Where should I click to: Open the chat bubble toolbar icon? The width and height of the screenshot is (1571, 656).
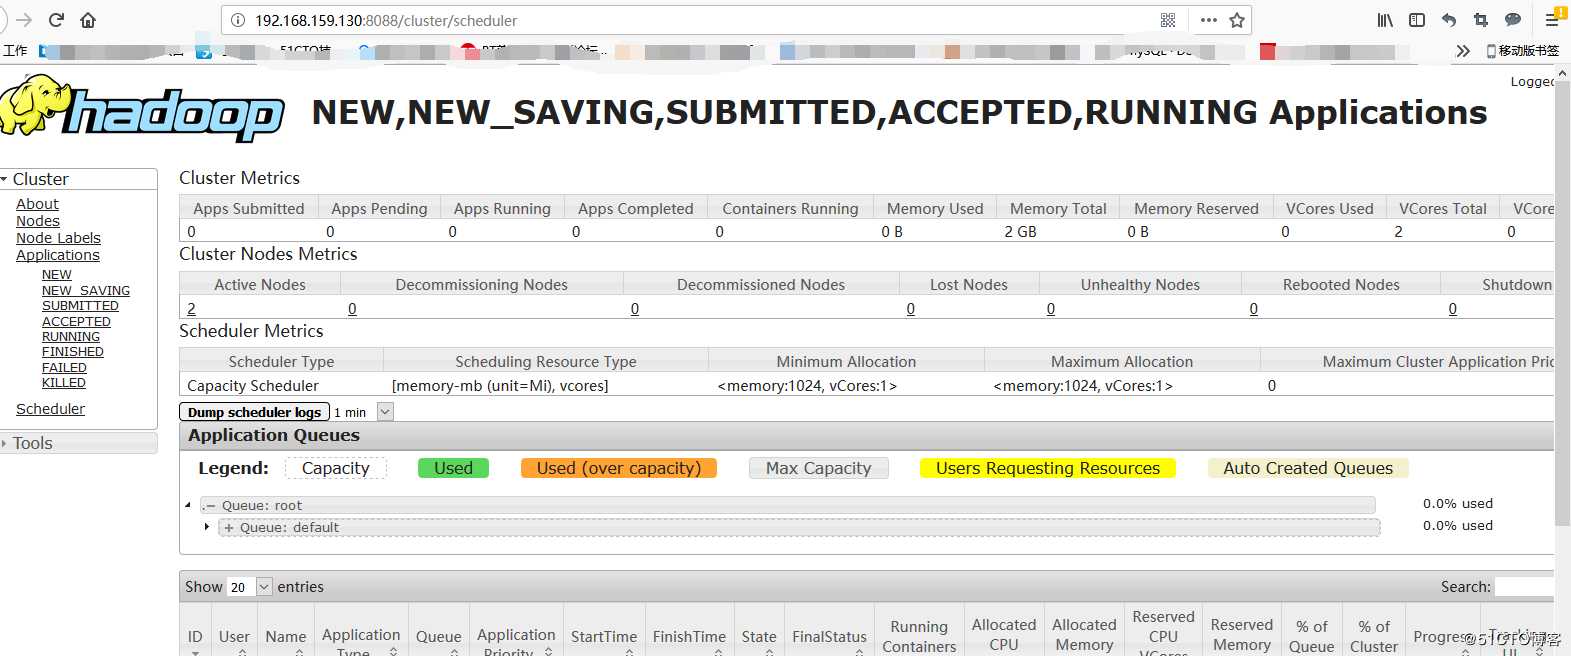1513,20
